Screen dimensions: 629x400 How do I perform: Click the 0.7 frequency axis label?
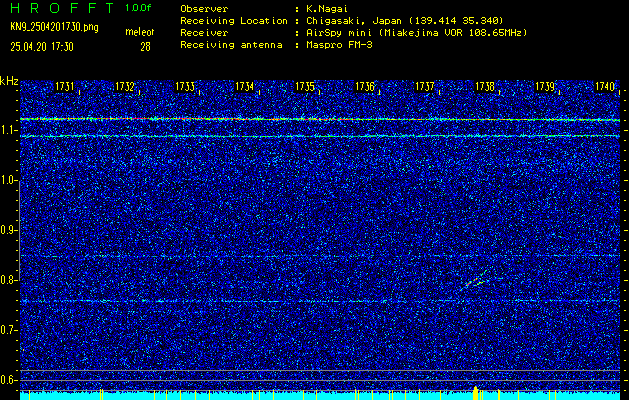point(8,330)
